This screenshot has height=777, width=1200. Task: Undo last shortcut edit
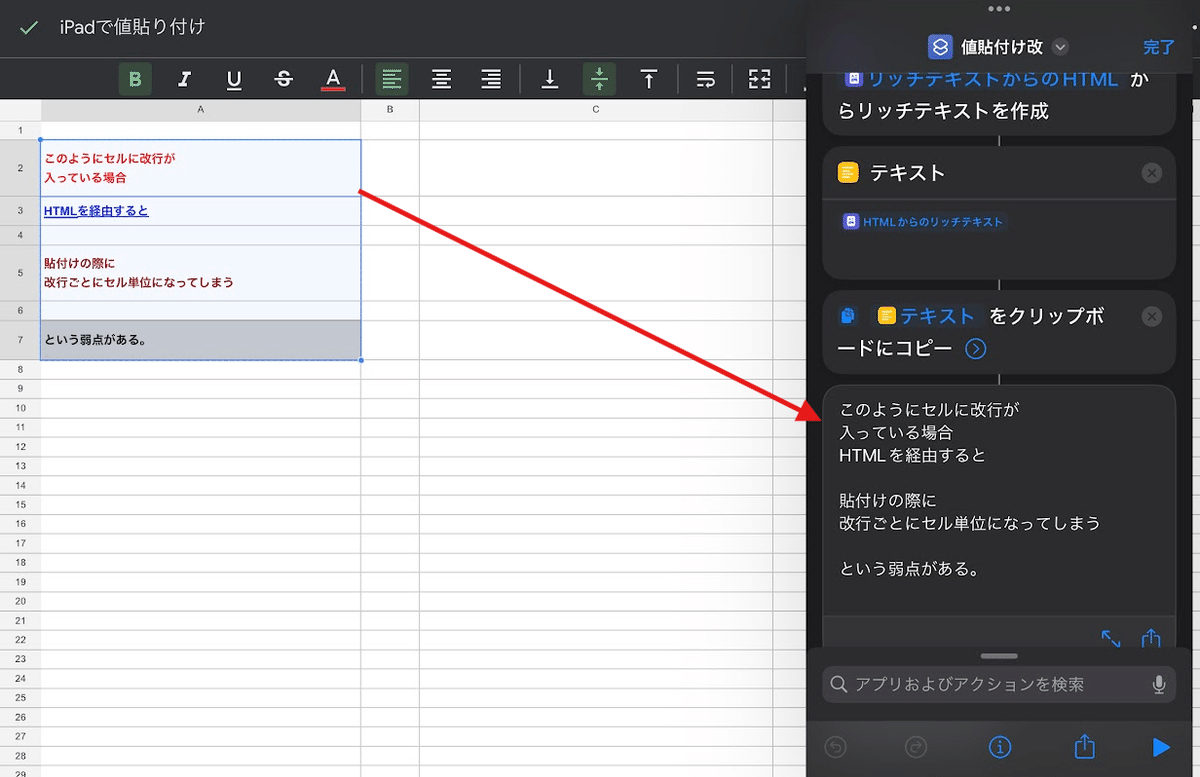tap(838, 747)
